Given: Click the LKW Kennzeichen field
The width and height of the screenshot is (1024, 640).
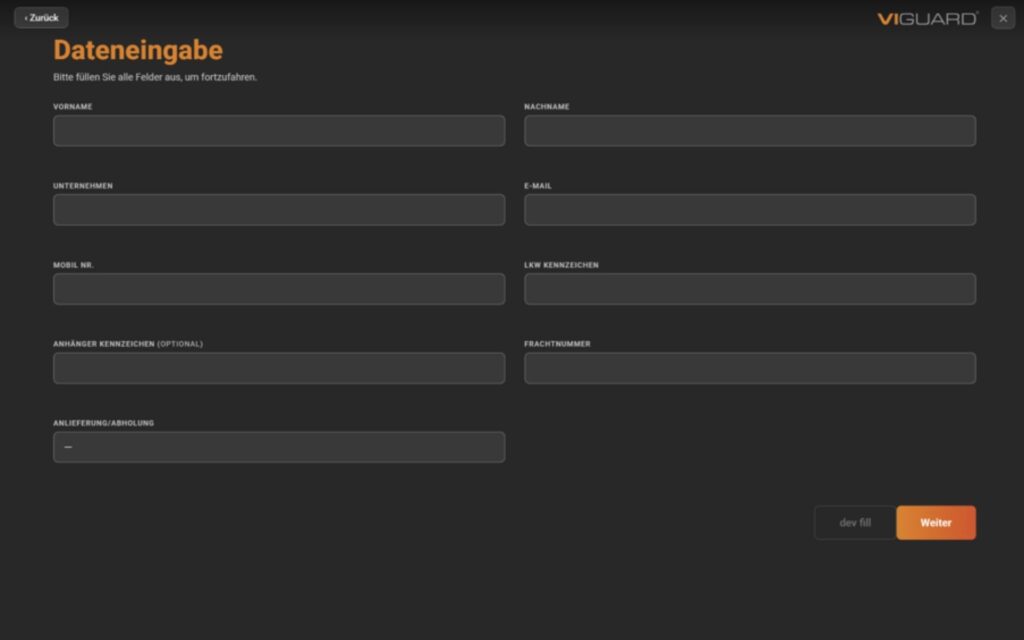Looking at the screenshot, I should point(750,289).
